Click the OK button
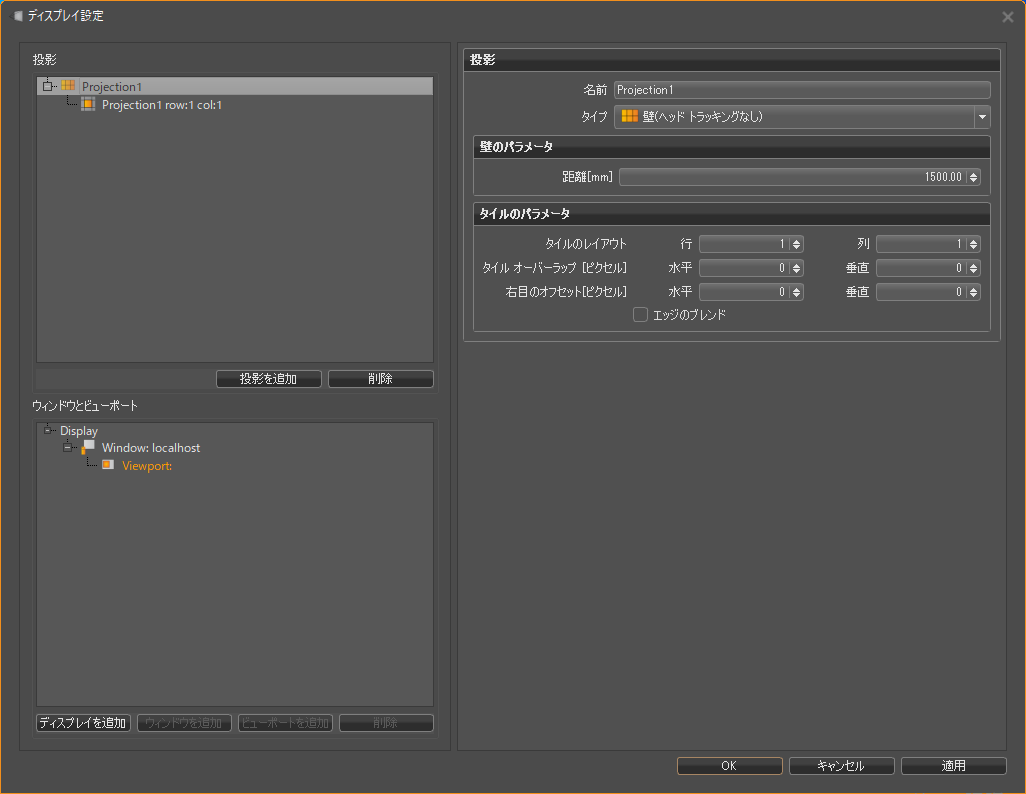1026x794 pixels. (730, 766)
